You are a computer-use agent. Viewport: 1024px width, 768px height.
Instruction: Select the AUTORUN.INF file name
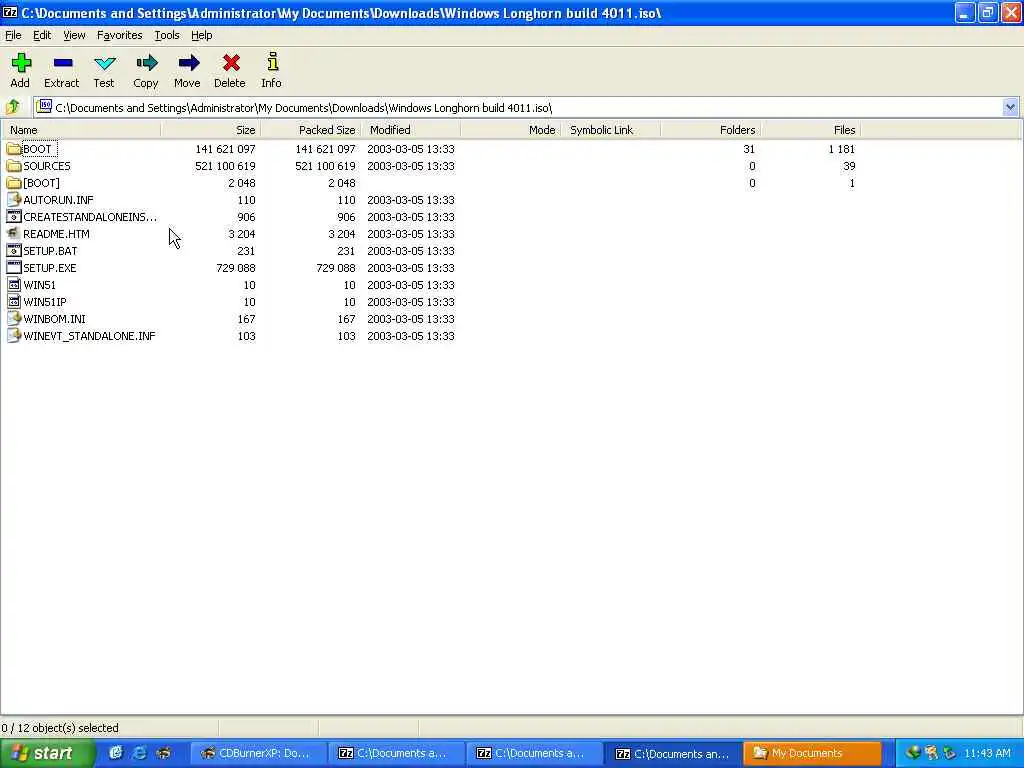point(58,200)
